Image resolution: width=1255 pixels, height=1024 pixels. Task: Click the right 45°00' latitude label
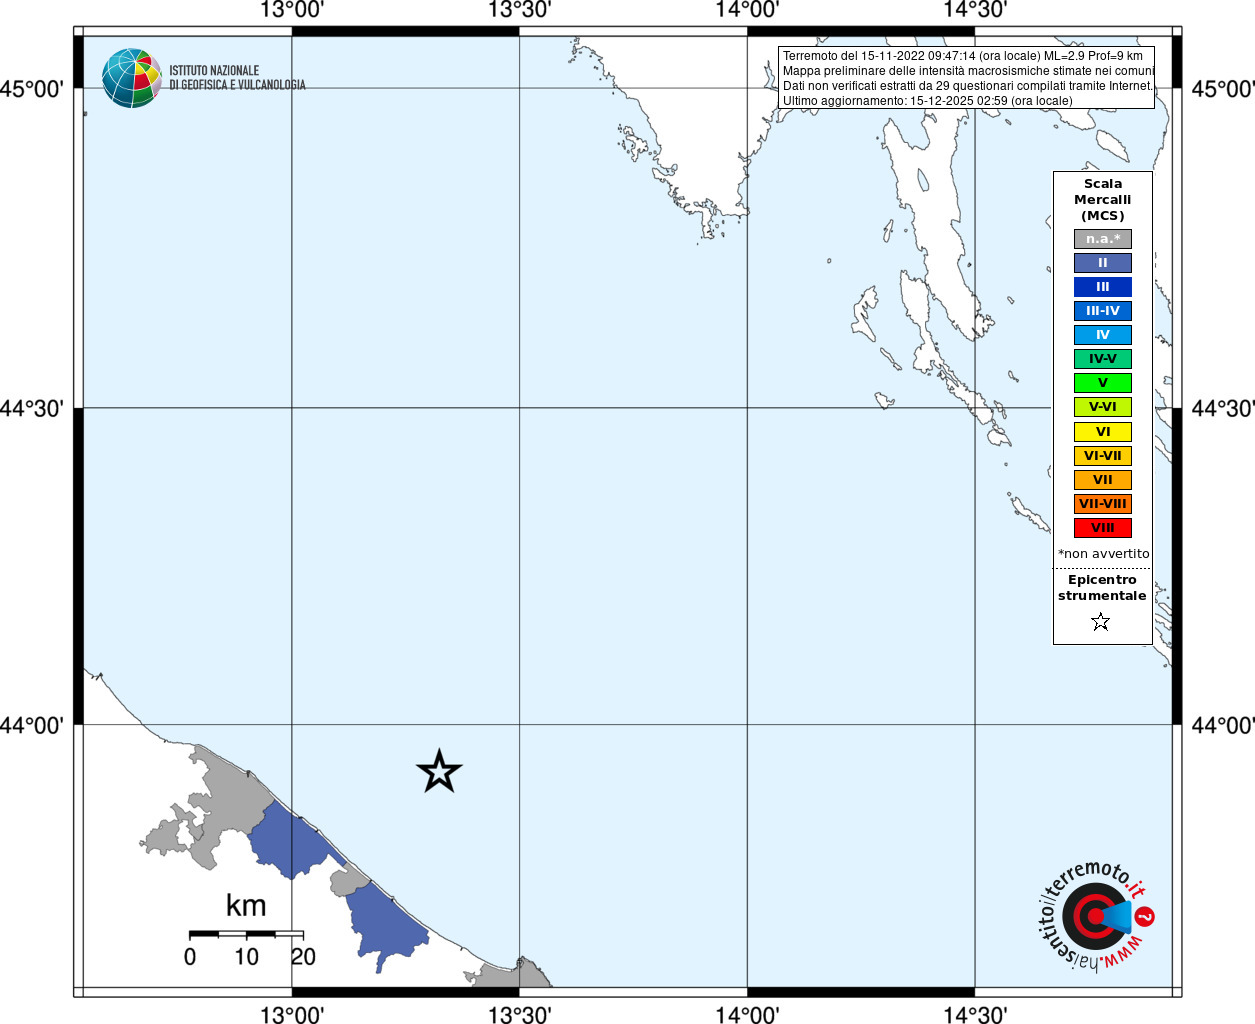pos(1222,89)
